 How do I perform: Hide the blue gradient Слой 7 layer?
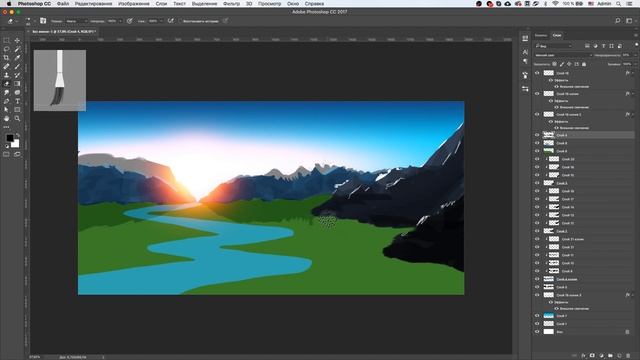coord(537,316)
